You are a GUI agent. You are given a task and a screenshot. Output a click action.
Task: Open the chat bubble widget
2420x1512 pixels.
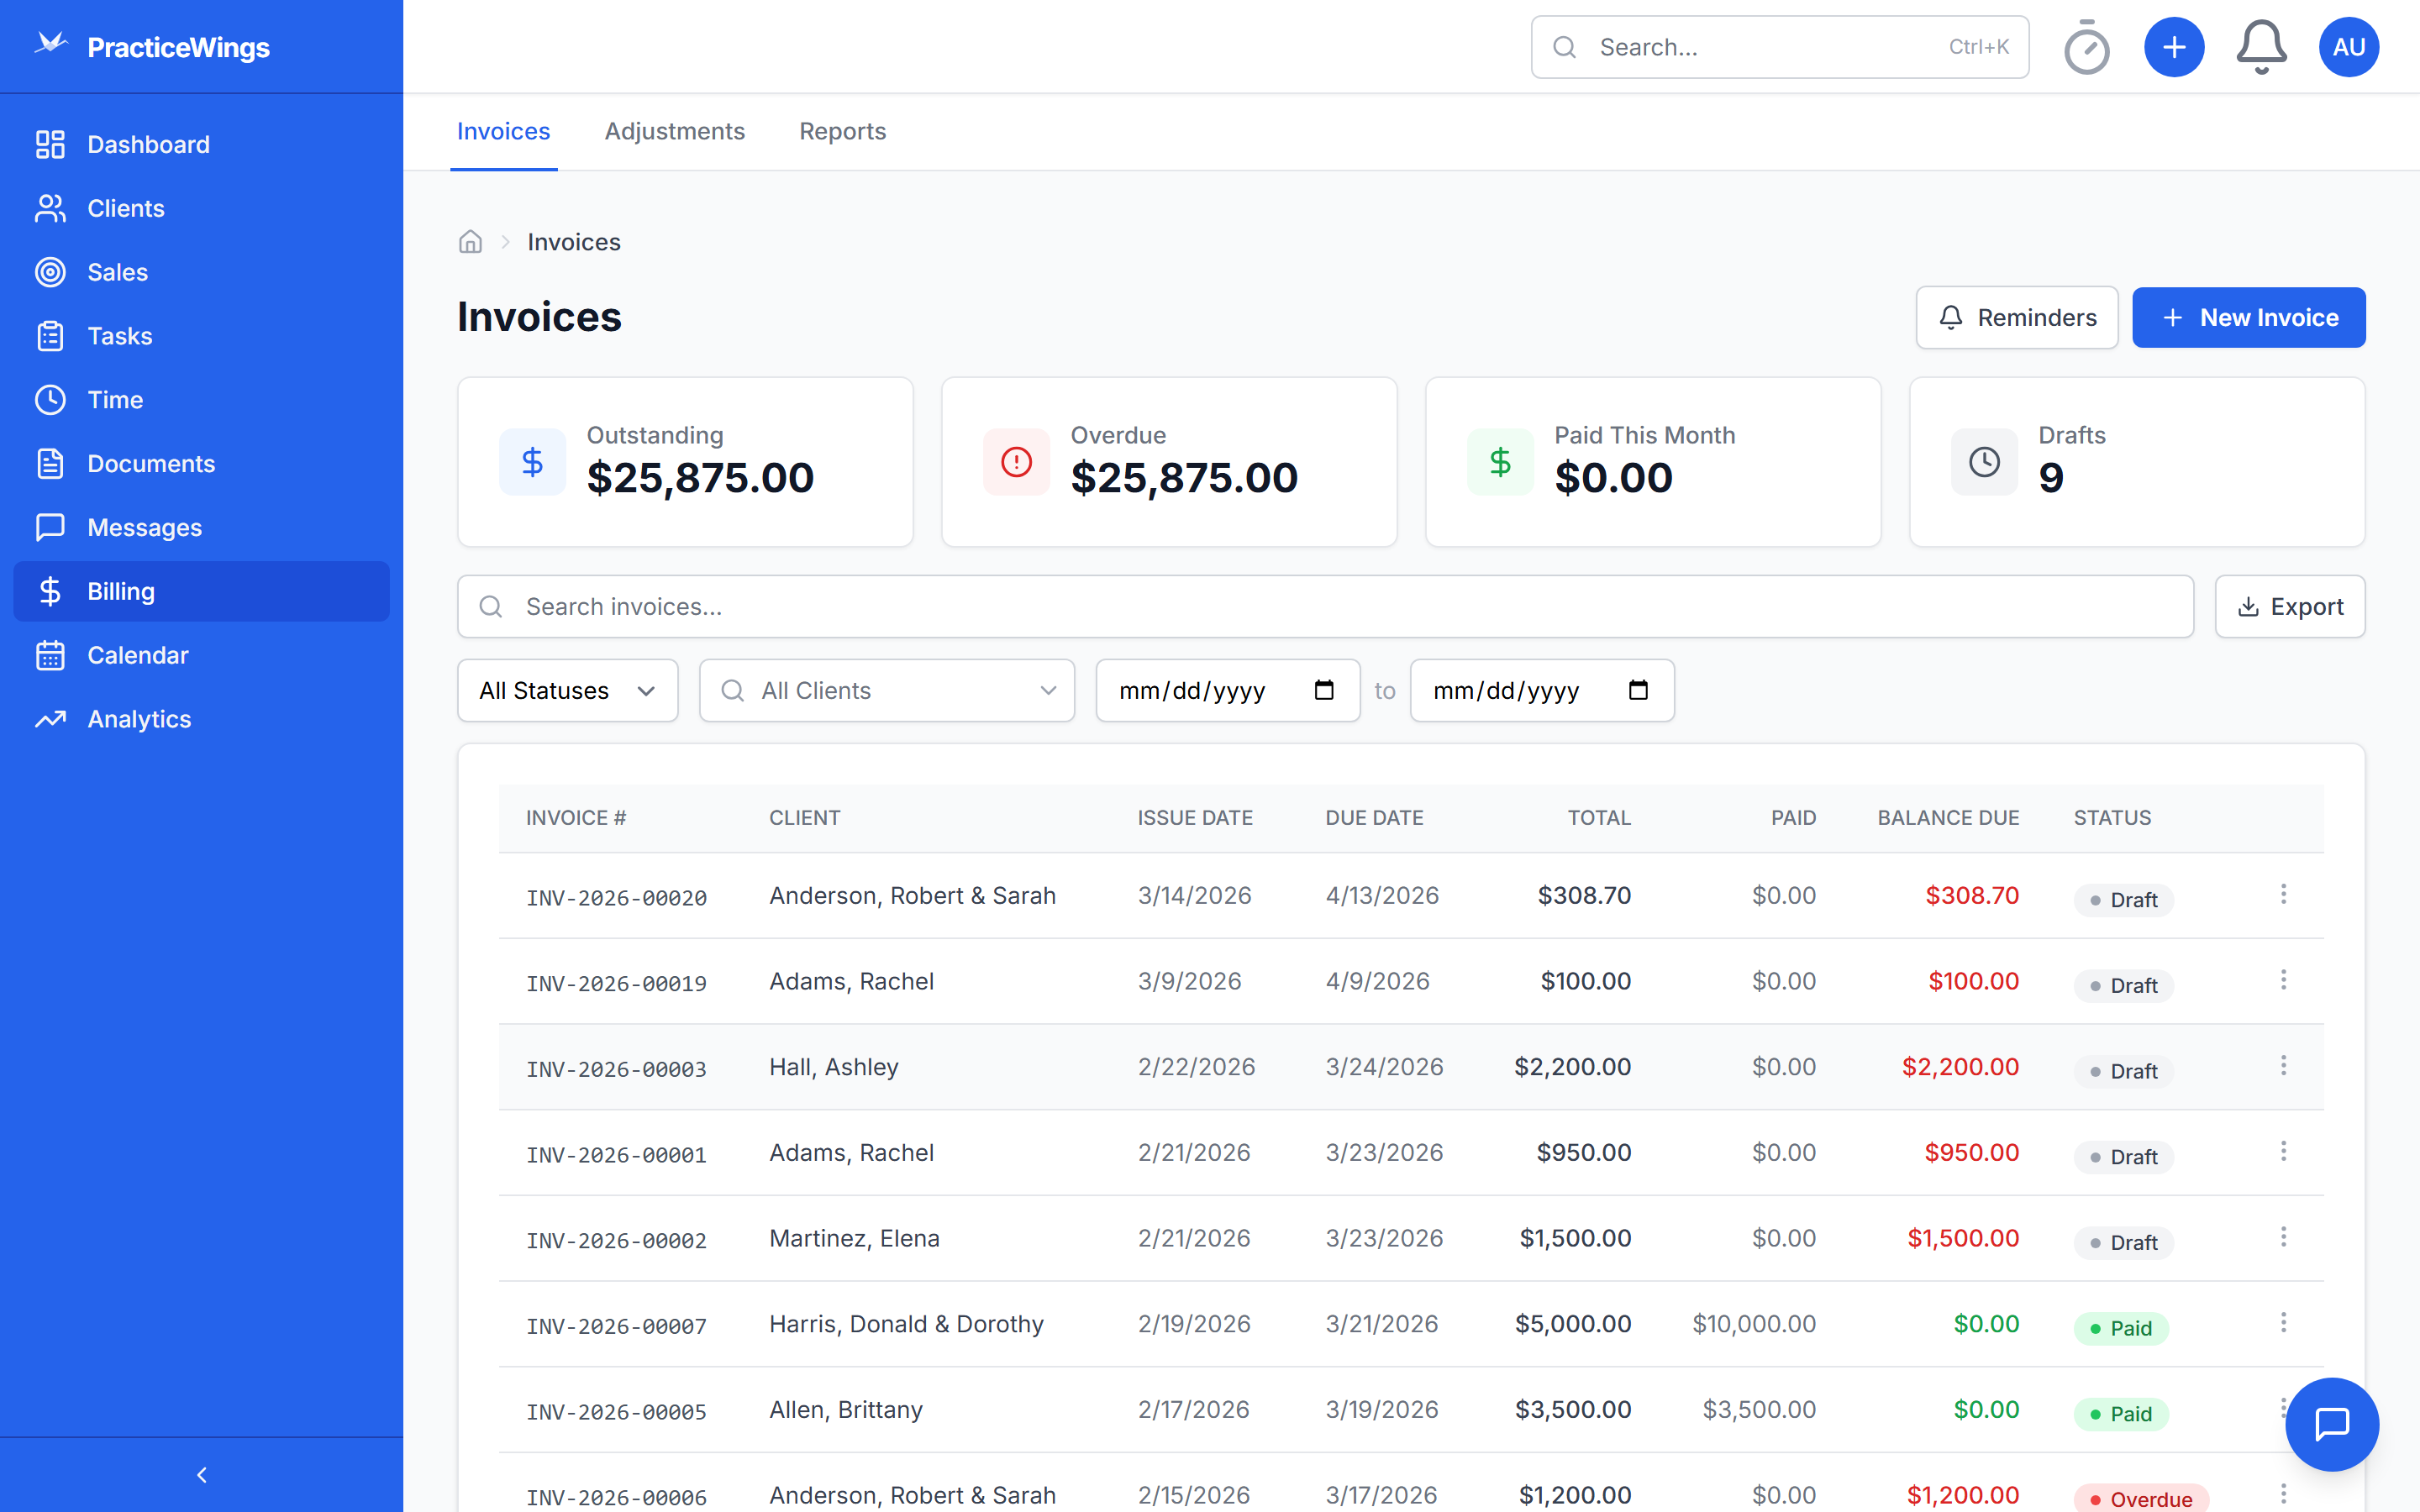(x=2331, y=1423)
